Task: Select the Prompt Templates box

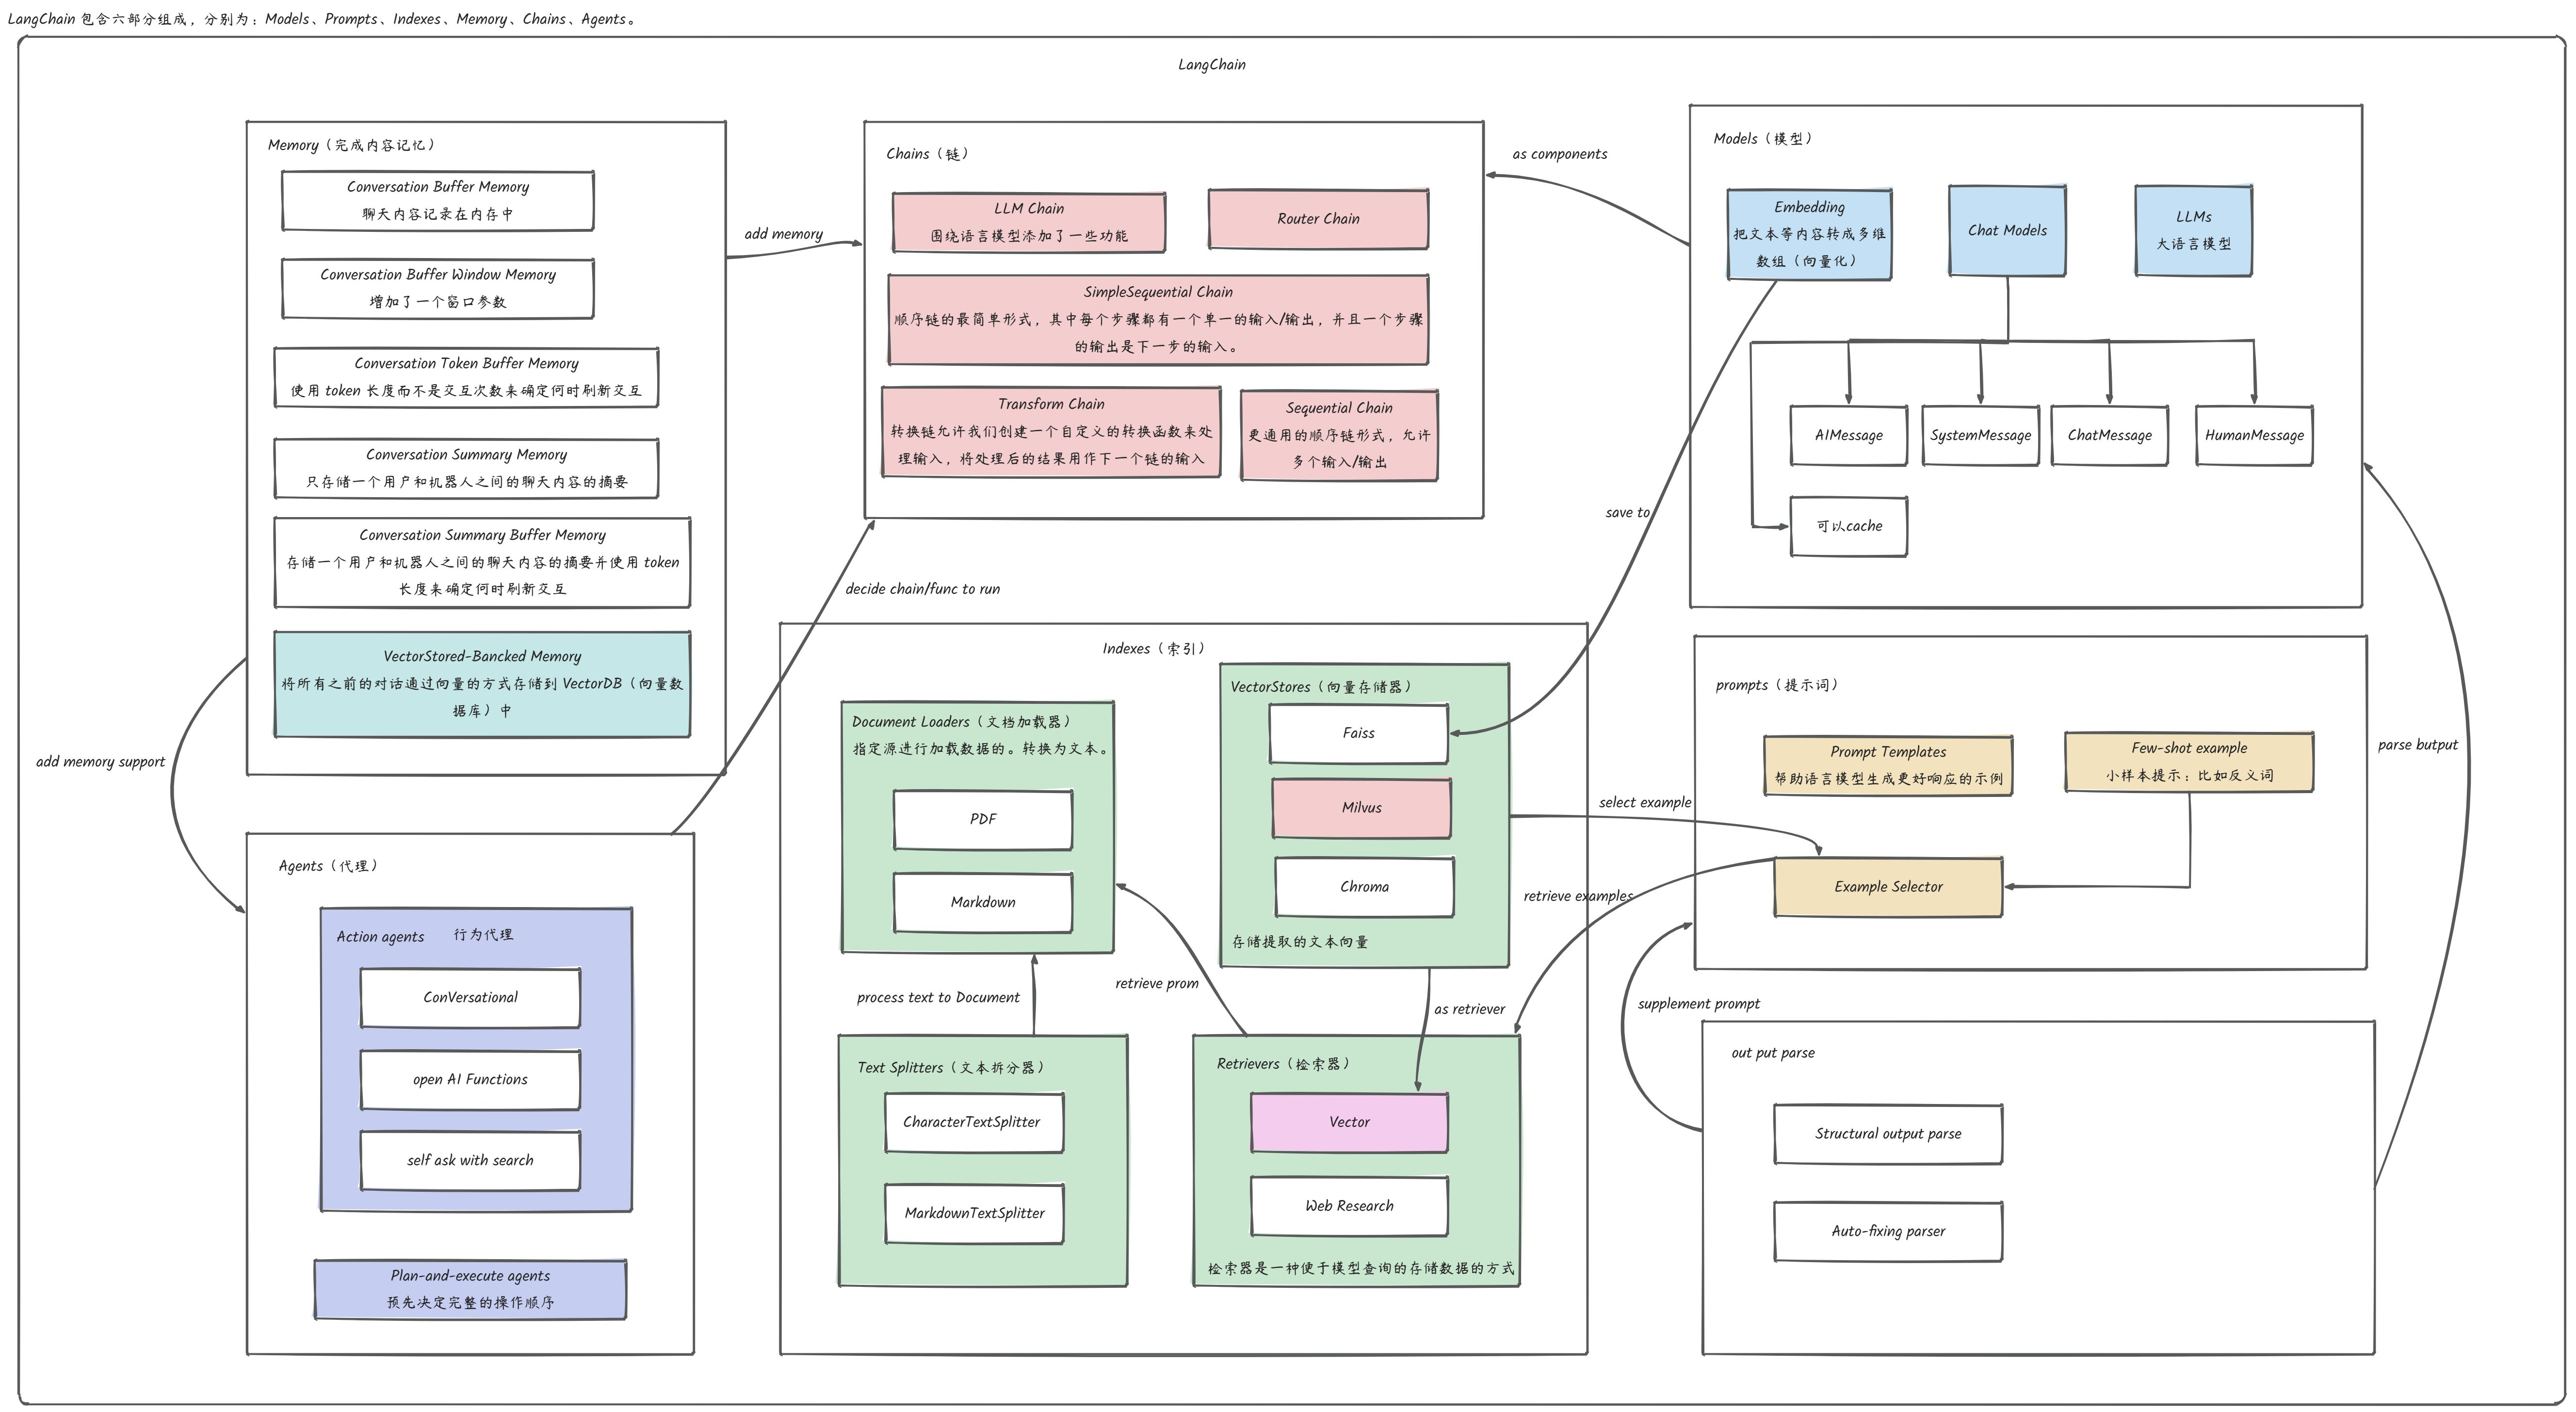Action: click(x=1888, y=765)
